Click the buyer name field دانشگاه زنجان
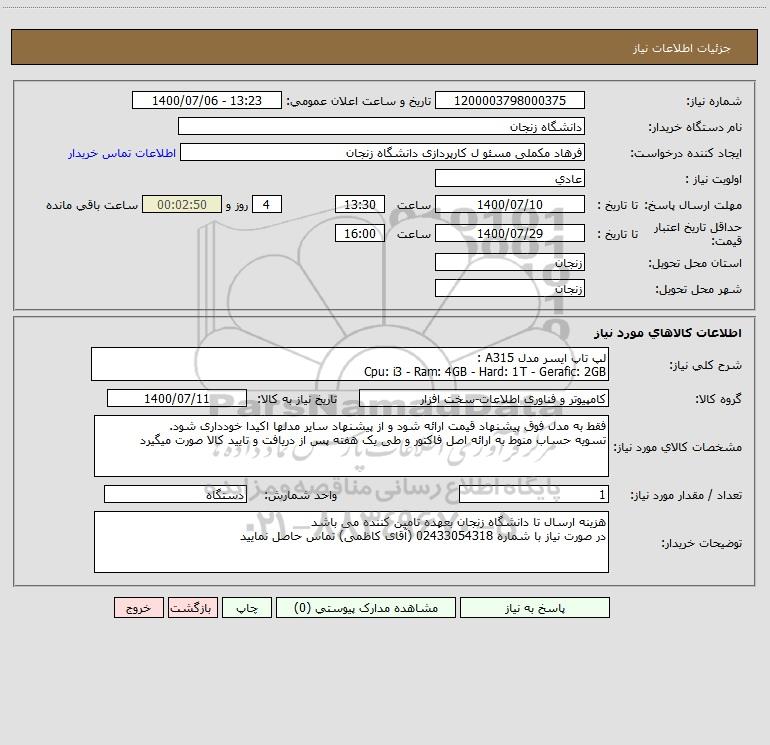 [x=381, y=126]
